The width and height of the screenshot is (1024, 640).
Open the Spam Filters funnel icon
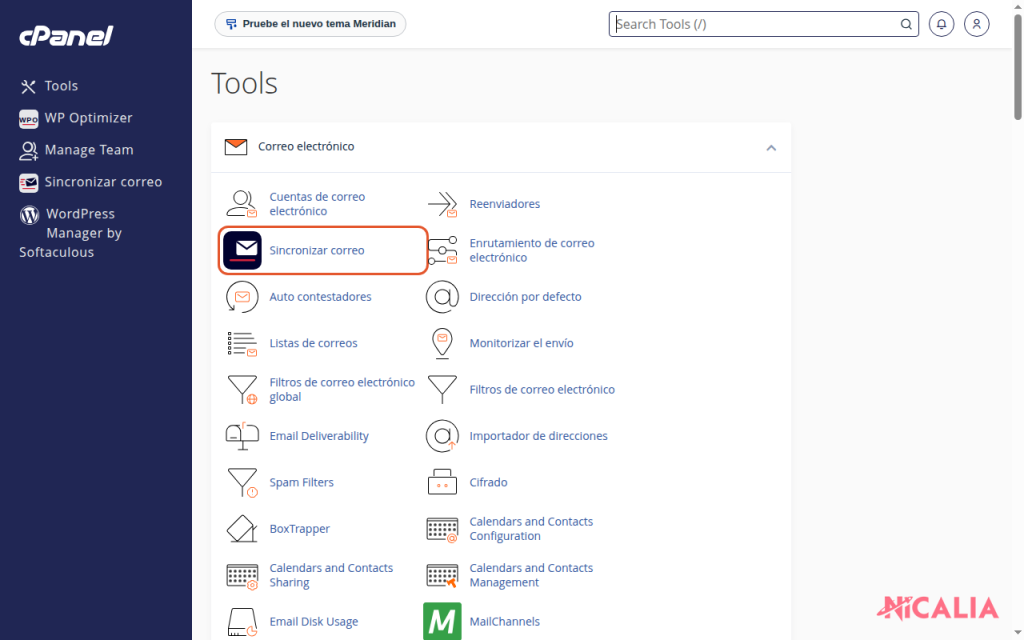point(242,483)
